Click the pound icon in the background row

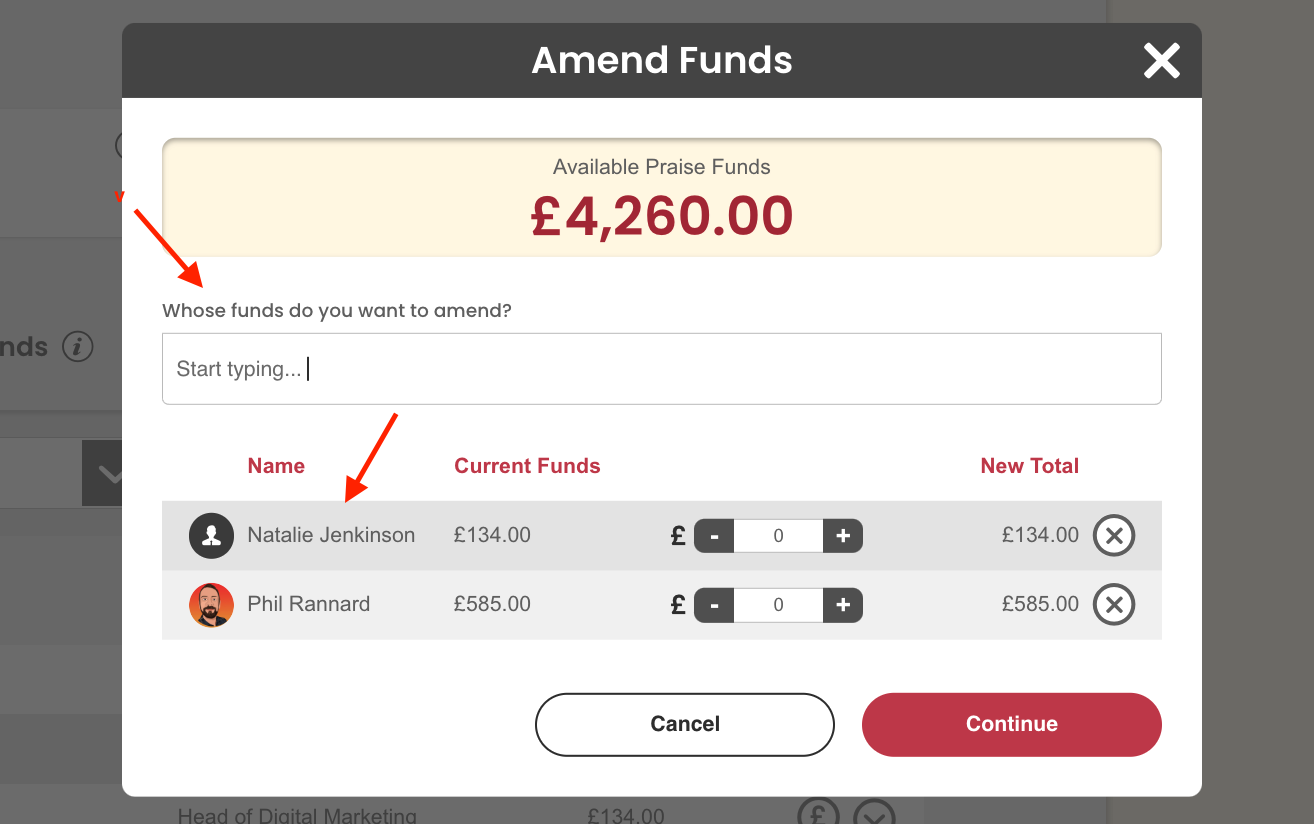pyautogui.click(x=818, y=814)
